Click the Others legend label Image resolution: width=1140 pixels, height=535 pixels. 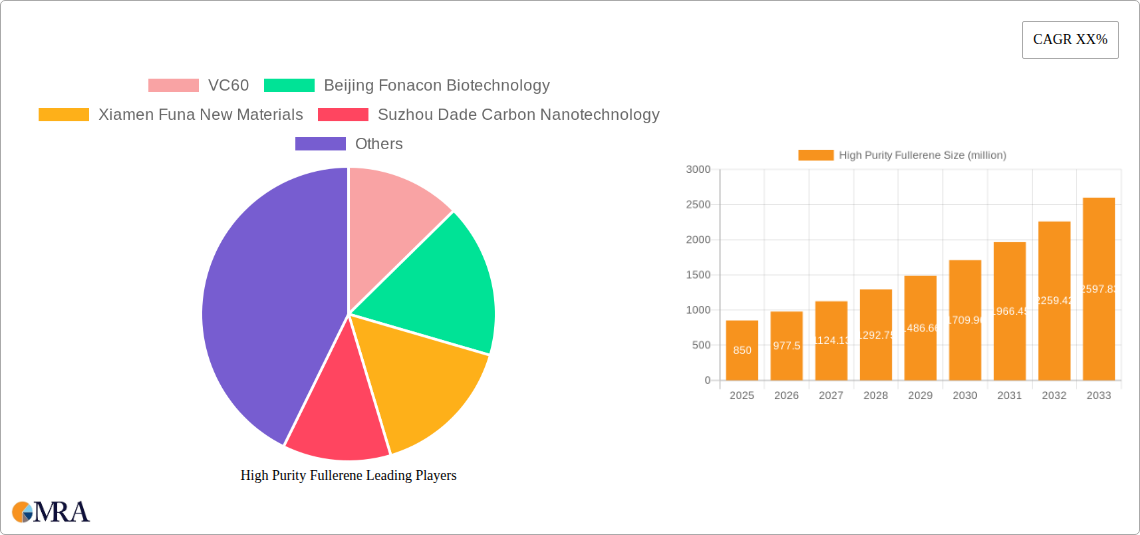click(379, 144)
